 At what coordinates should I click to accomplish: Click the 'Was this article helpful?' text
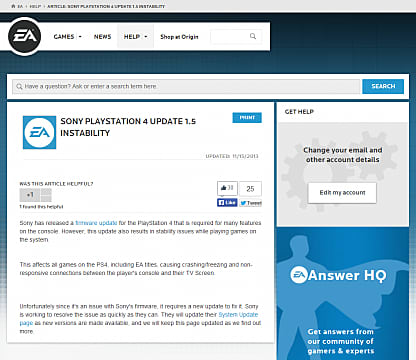(x=56, y=184)
